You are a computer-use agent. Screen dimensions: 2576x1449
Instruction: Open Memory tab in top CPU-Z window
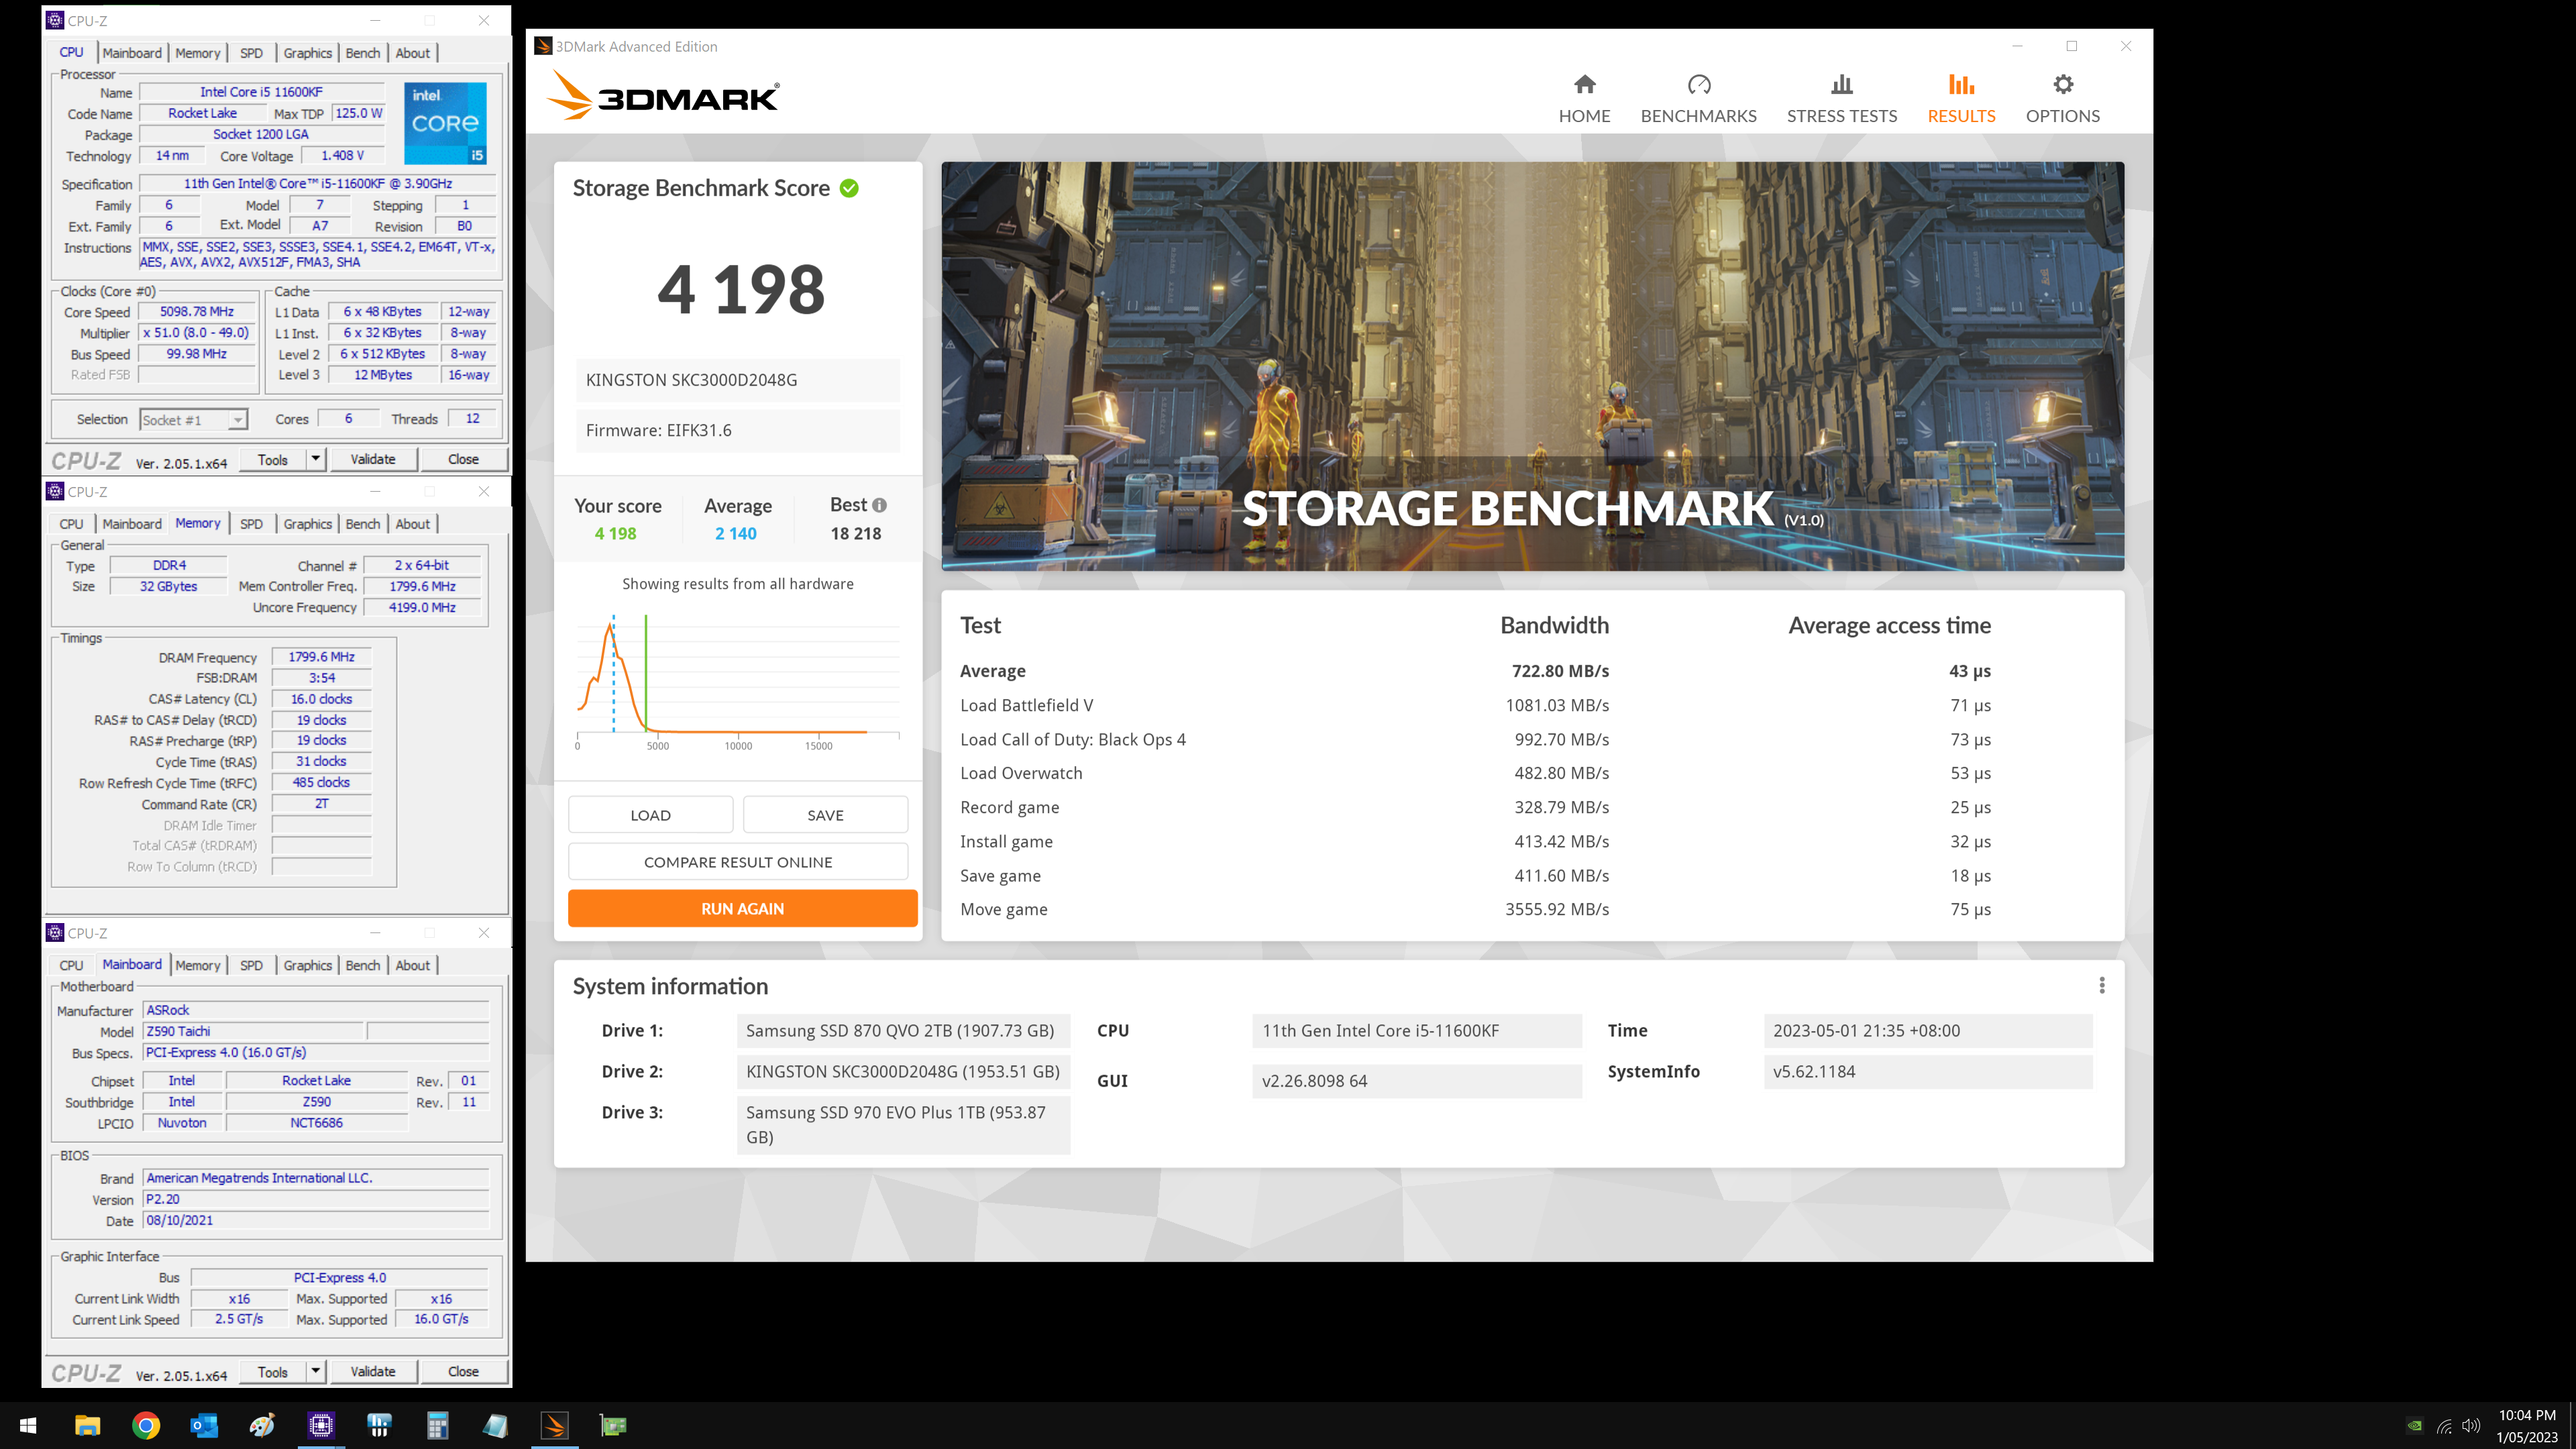[x=197, y=53]
